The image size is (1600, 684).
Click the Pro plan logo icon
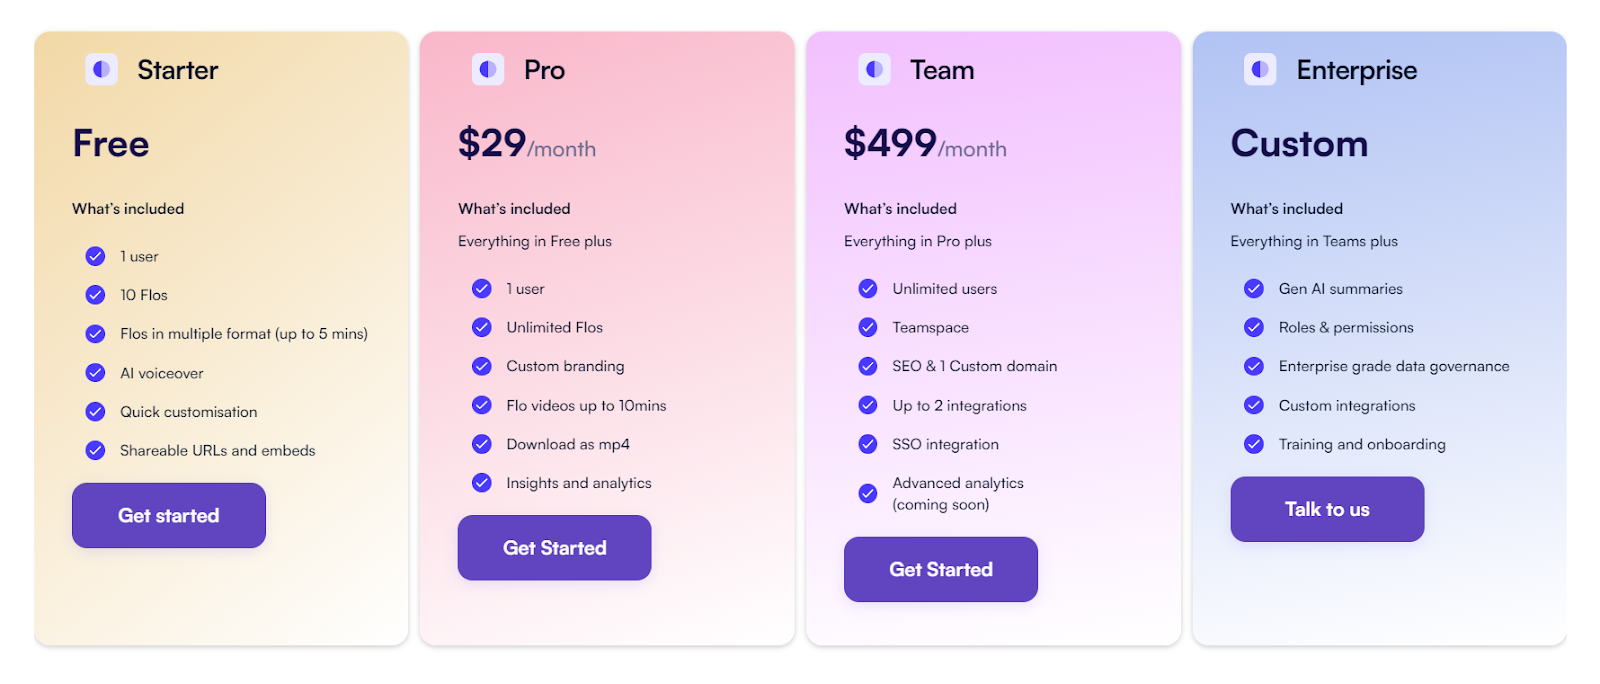[488, 69]
